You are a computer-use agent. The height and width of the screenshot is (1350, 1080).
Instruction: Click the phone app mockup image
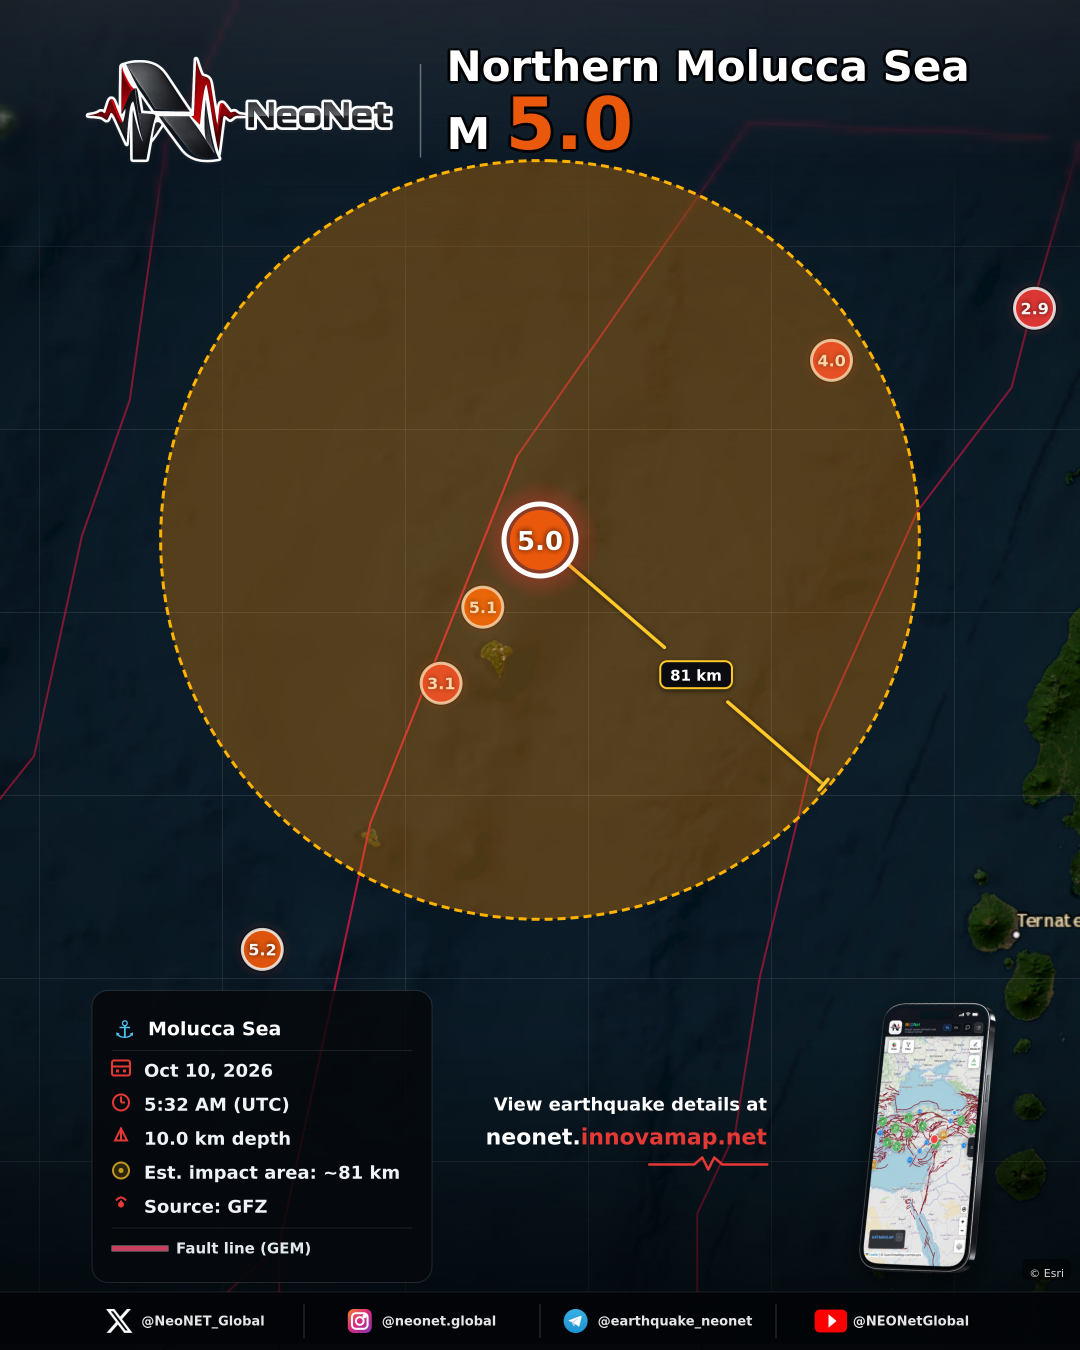(x=927, y=1137)
